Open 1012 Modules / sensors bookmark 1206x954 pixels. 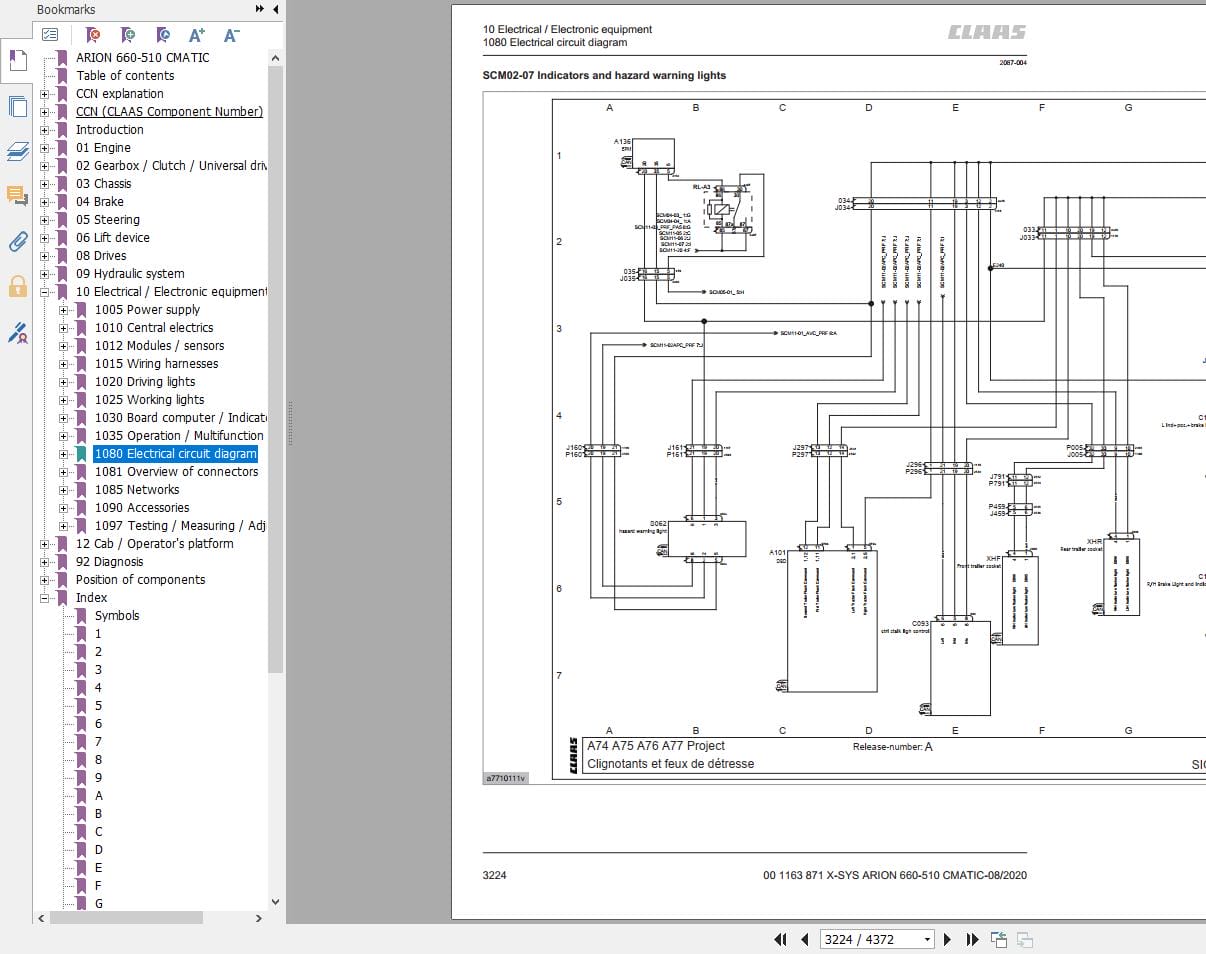(x=160, y=345)
